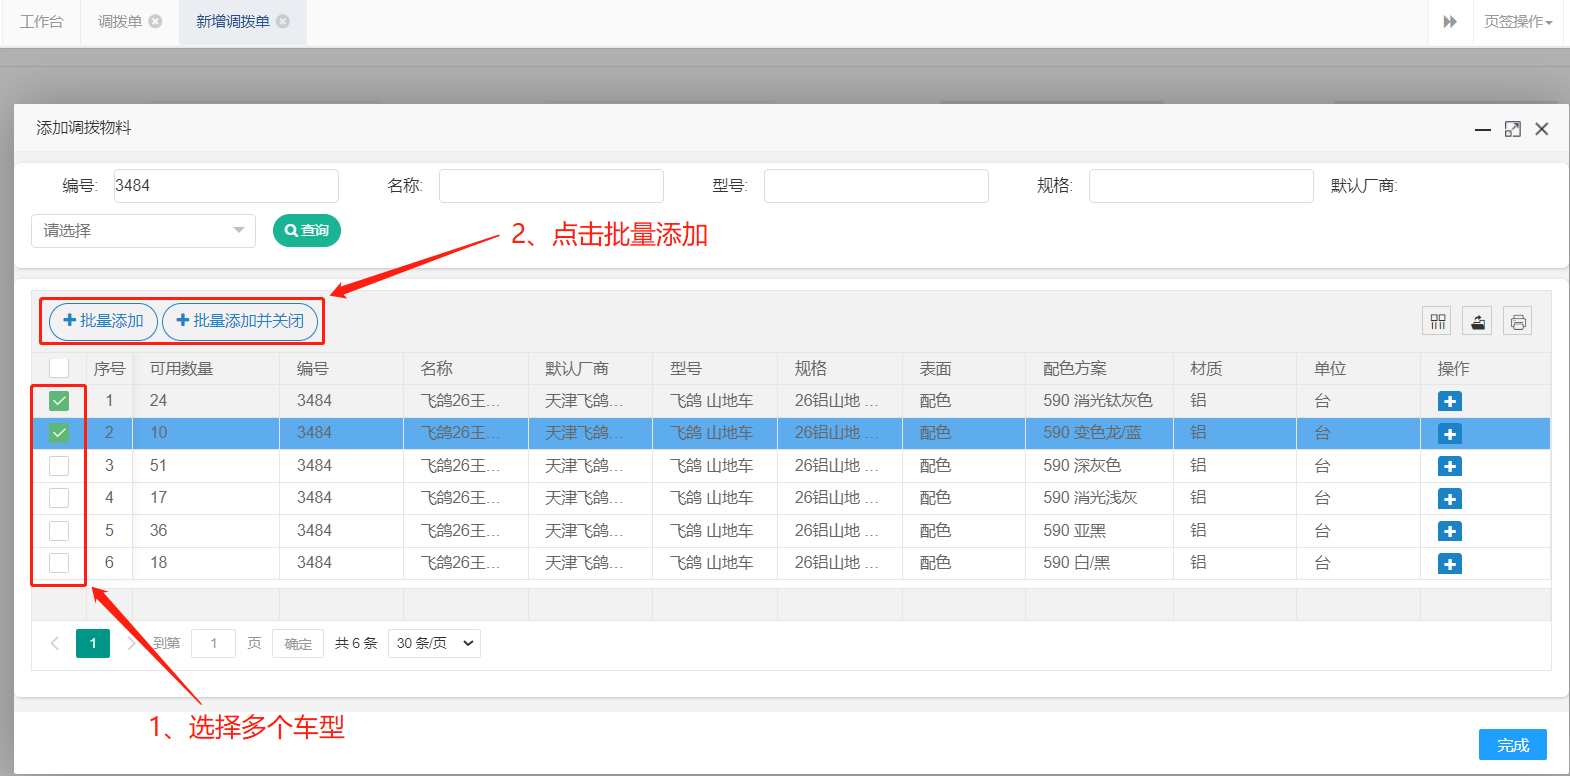Click the green 查询 search button
1570x776 pixels.
[x=307, y=231]
